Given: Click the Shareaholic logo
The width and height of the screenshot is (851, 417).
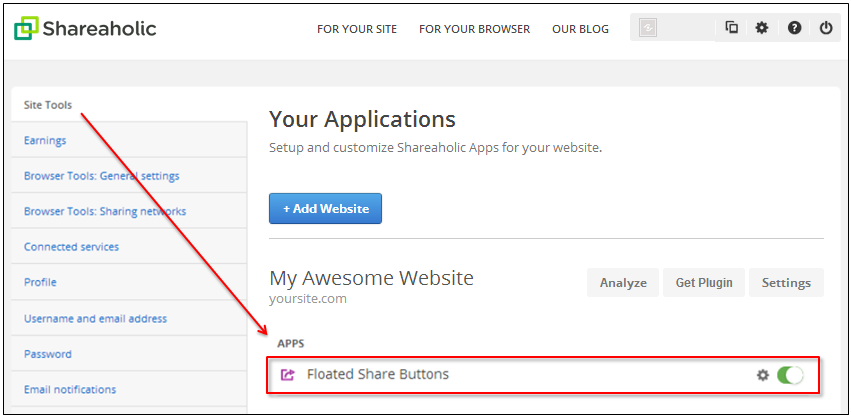Looking at the screenshot, I should 85,28.
